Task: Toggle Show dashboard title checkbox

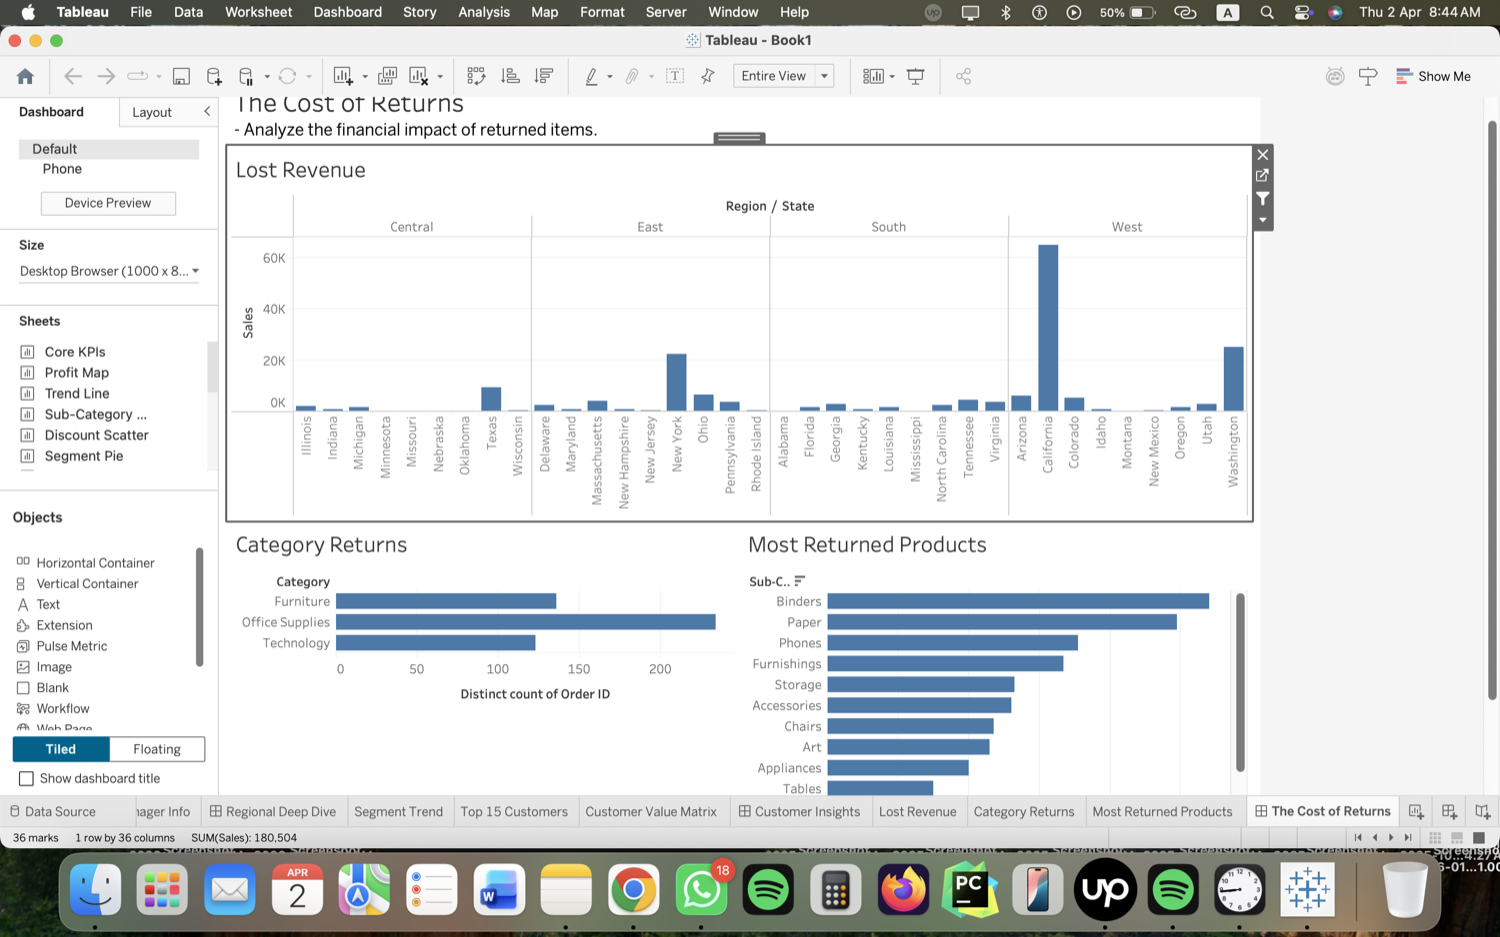Action: tap(26, 778)
